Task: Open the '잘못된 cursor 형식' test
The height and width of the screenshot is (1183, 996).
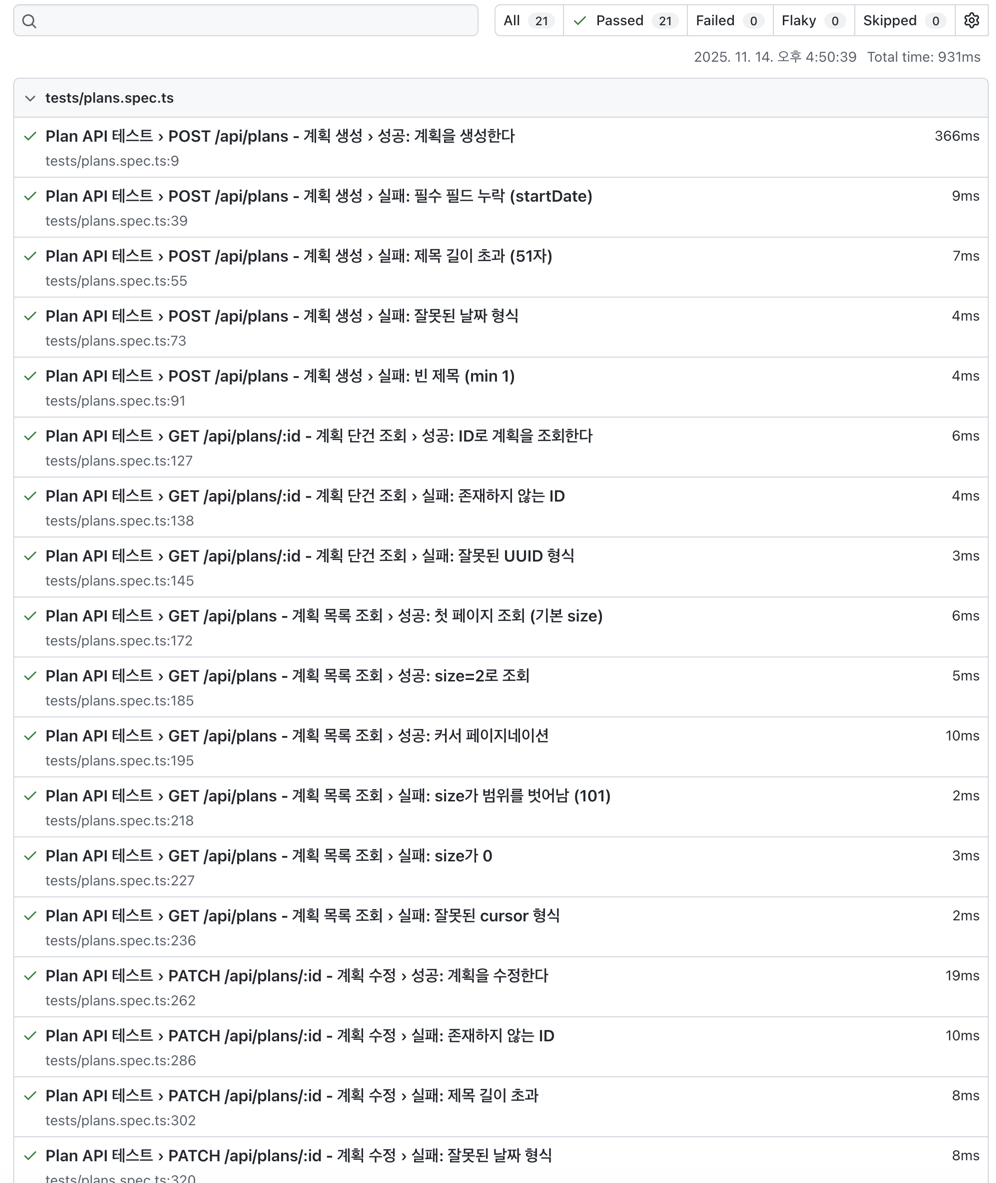Action: [x=302, y=916]
